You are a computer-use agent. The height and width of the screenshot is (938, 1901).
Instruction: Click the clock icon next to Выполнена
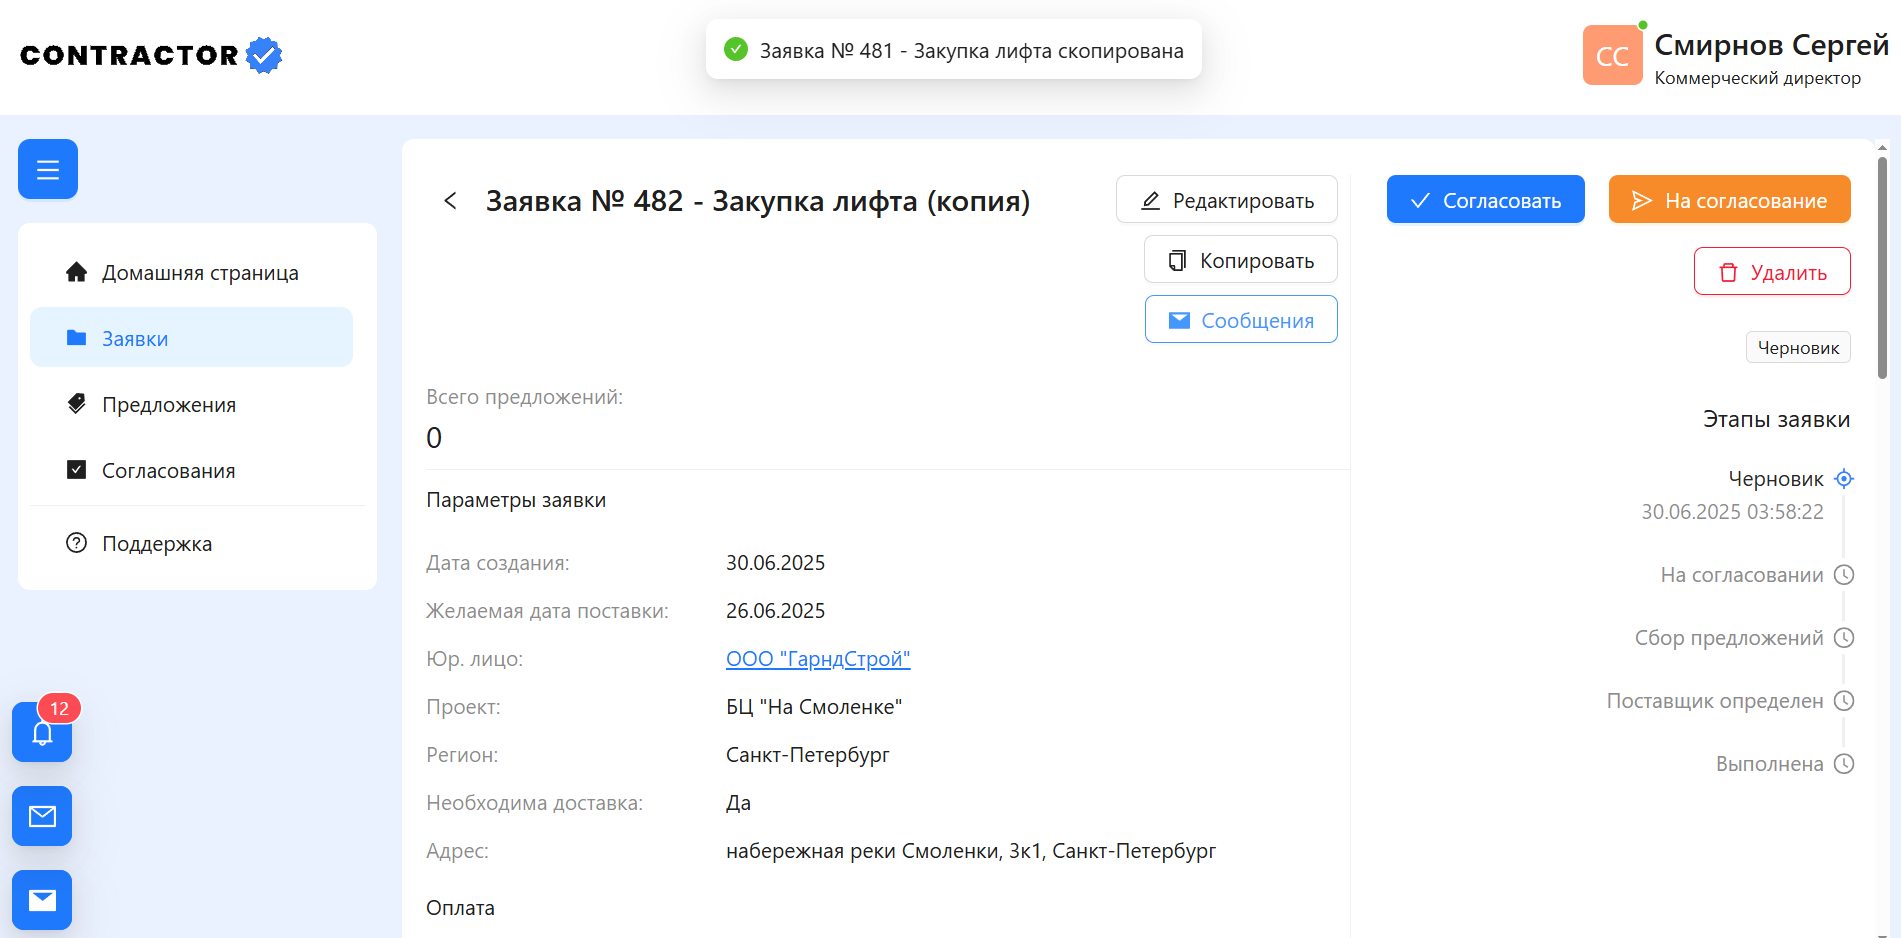pos(1844,764)
